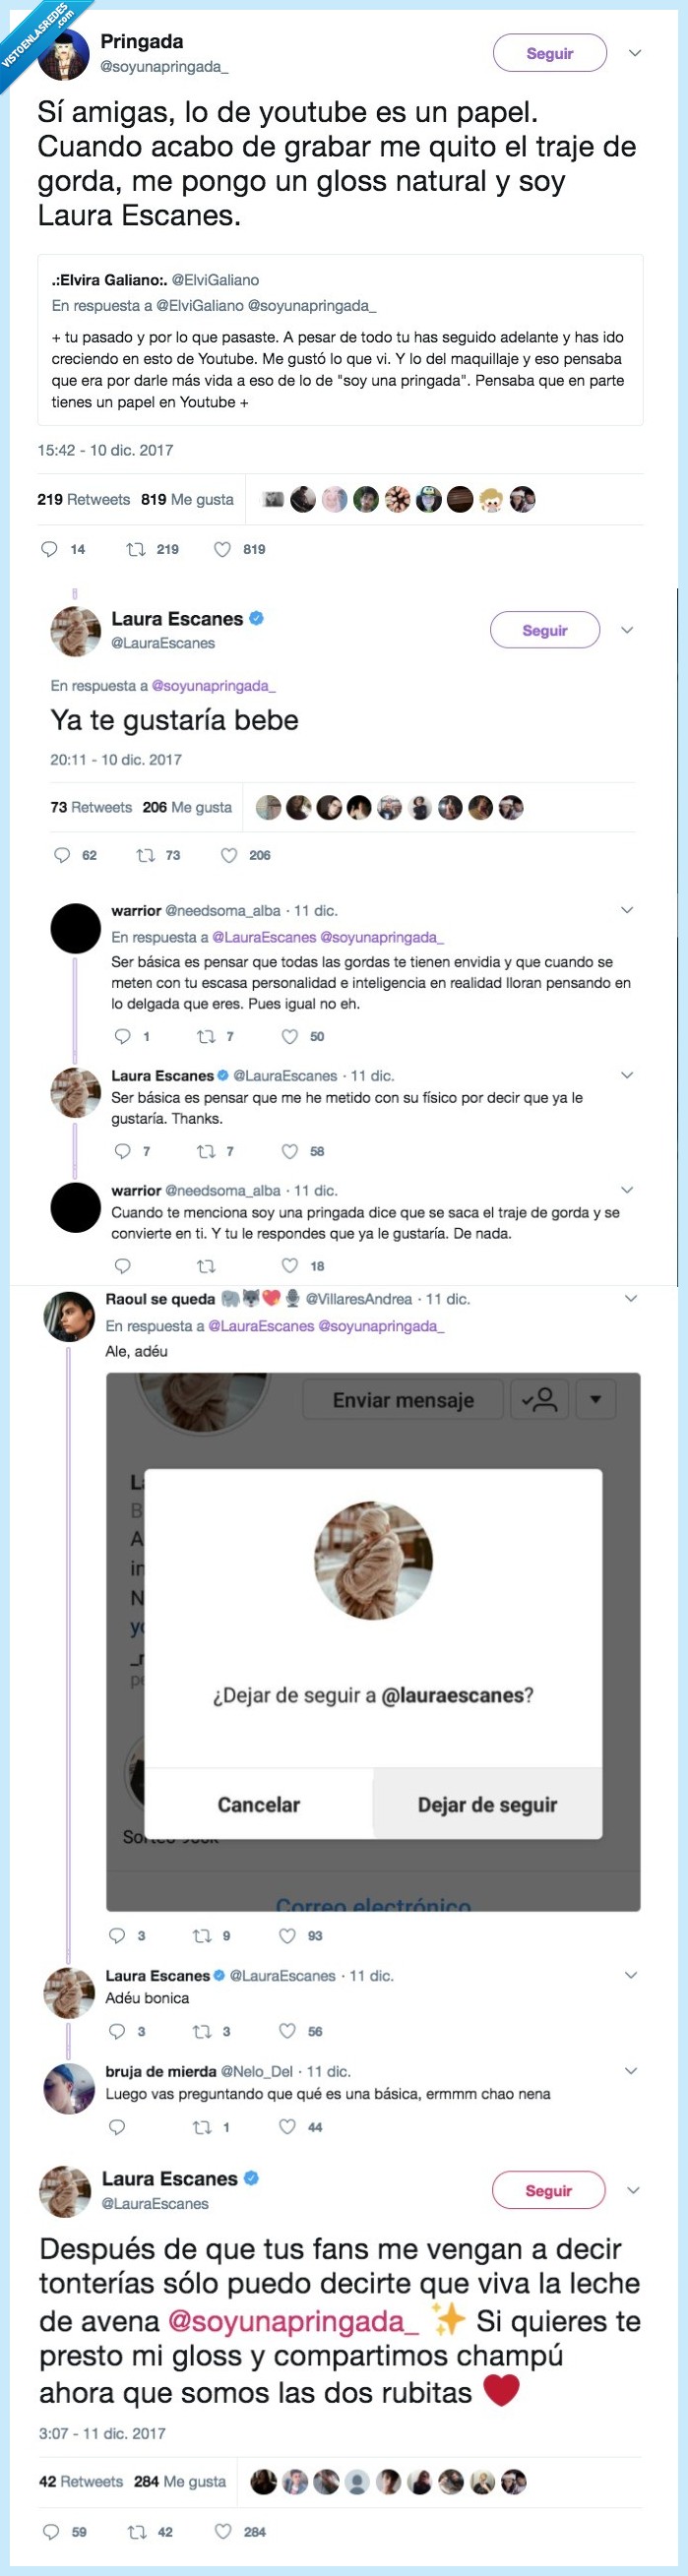Screen dimensions: 688x2576
Task: Reply to the 'Adéu bonica' tweet
Action: click(x=117, y=2030)
